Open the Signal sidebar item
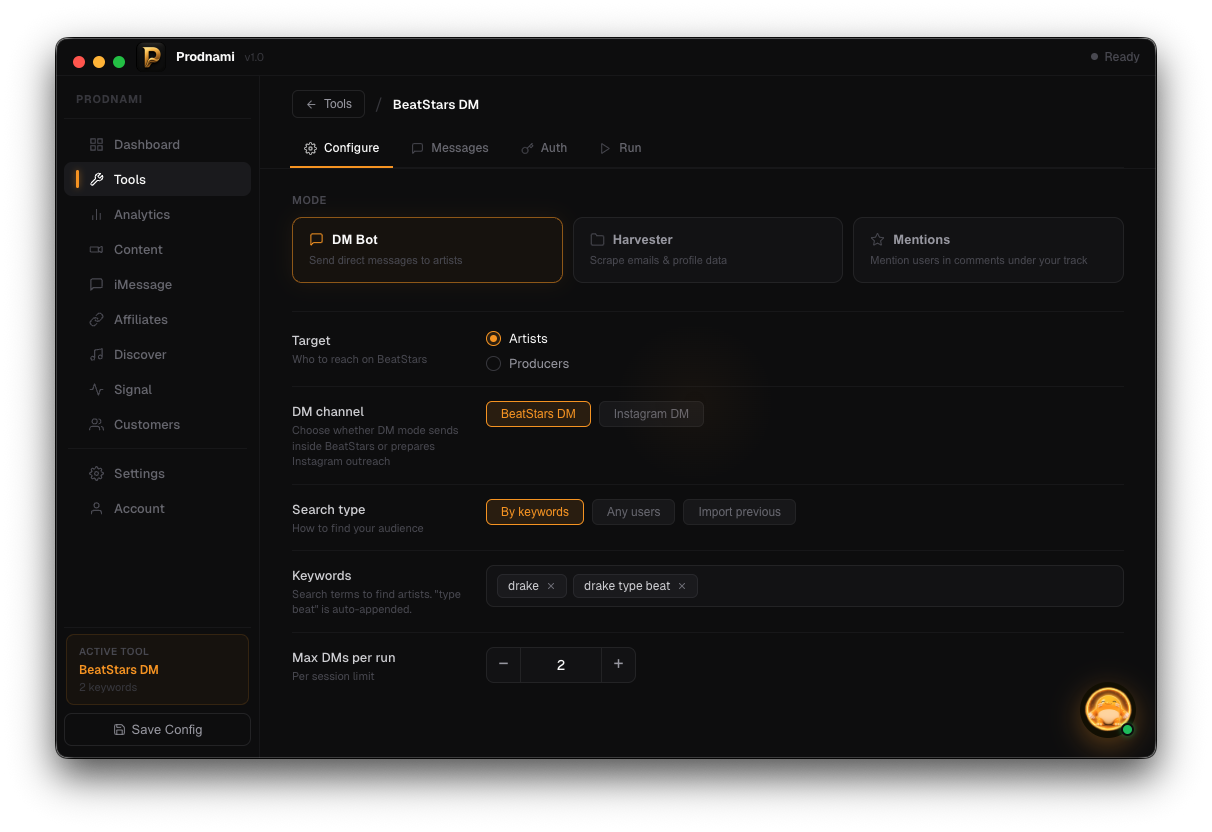This screenshot has width=1212, height=832. coord(157,390)
